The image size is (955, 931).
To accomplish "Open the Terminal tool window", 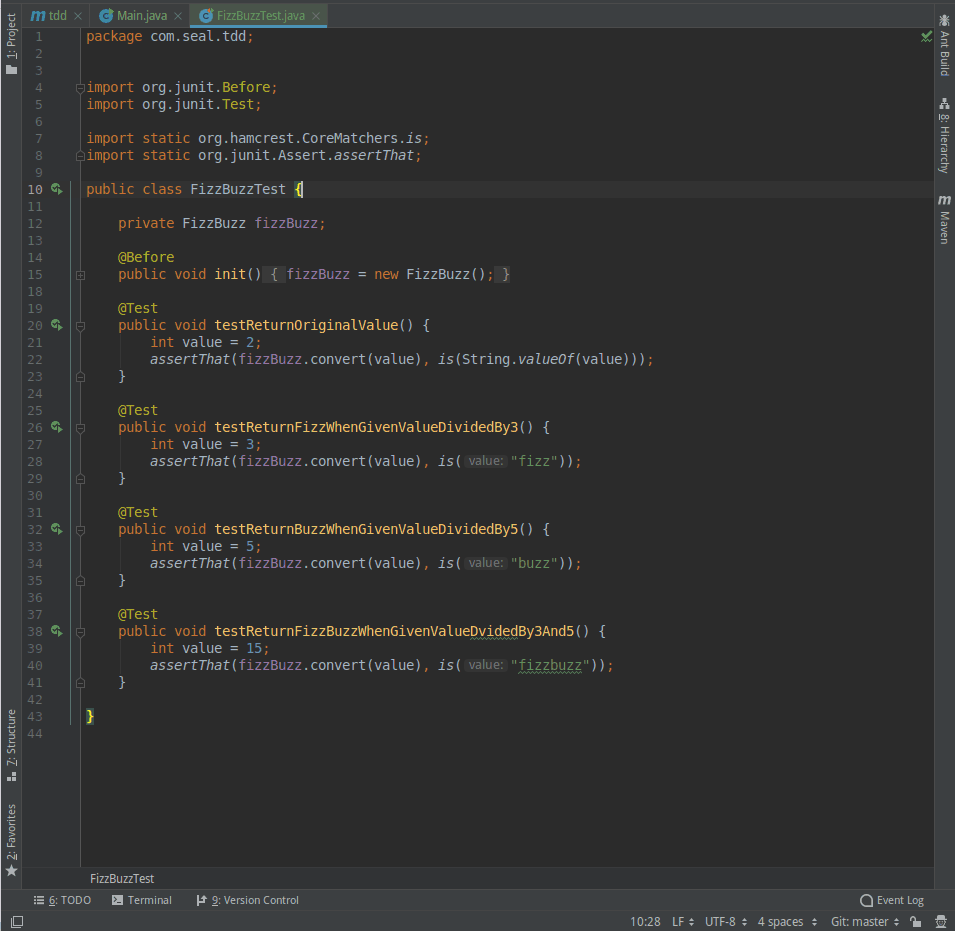I will click(142, 900).
